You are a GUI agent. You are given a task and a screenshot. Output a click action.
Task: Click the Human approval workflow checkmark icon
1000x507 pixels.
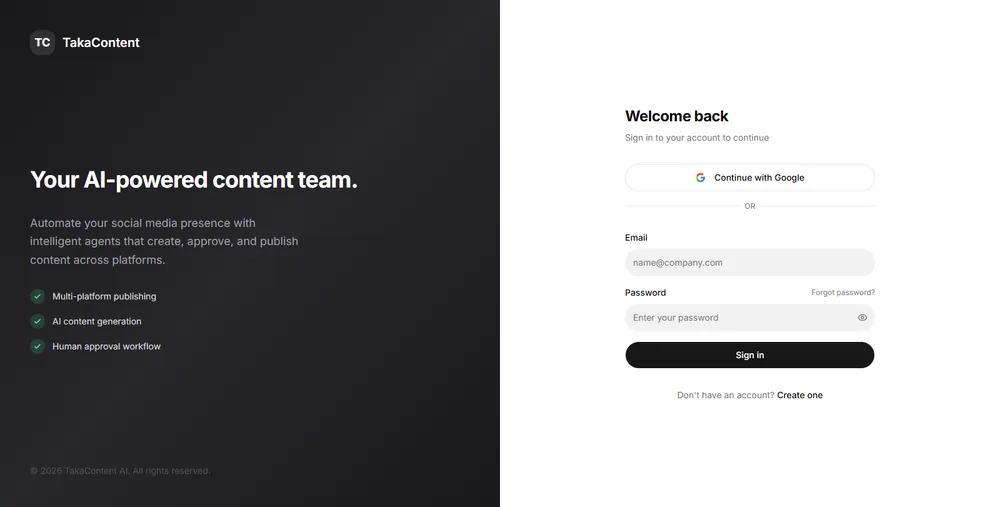point(38,346)
